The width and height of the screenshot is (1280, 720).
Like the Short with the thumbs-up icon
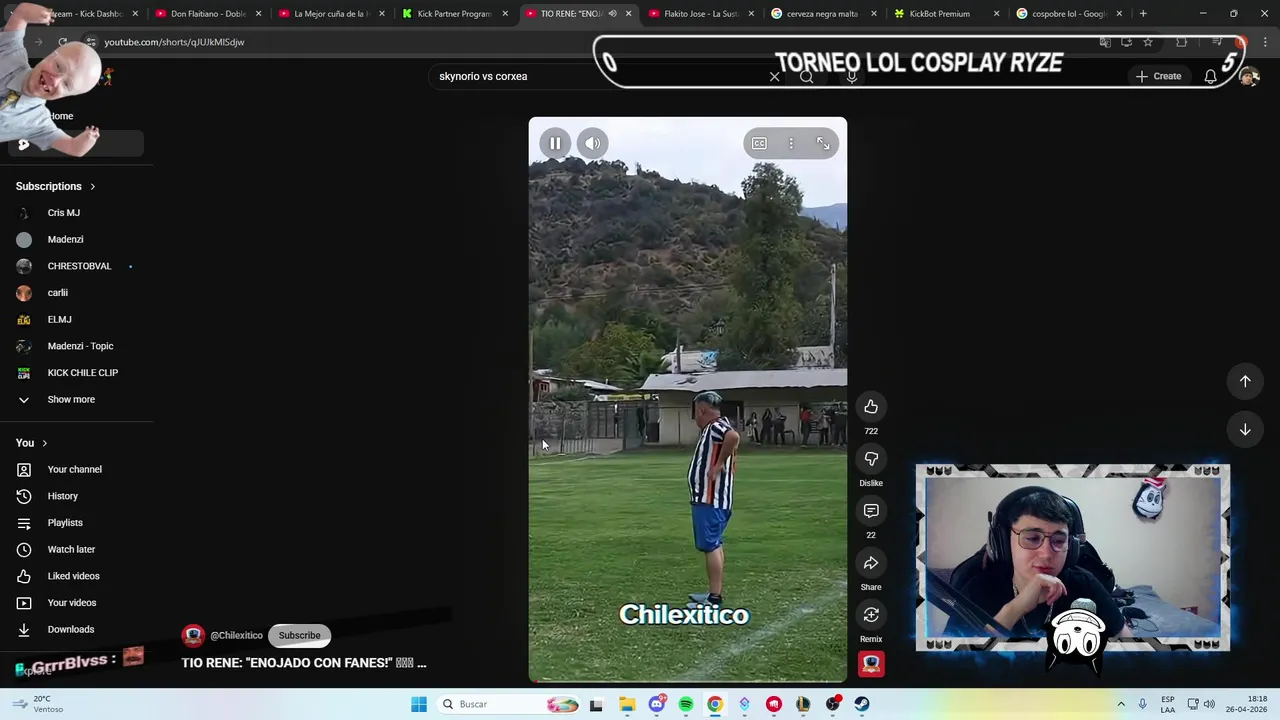pyautogui.click(x=871, y=406)
